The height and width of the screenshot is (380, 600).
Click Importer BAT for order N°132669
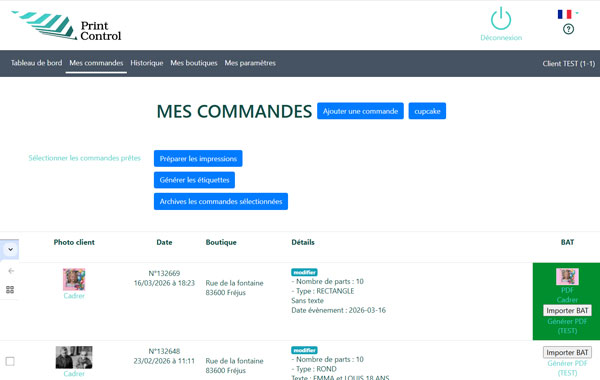click(567, 310)
